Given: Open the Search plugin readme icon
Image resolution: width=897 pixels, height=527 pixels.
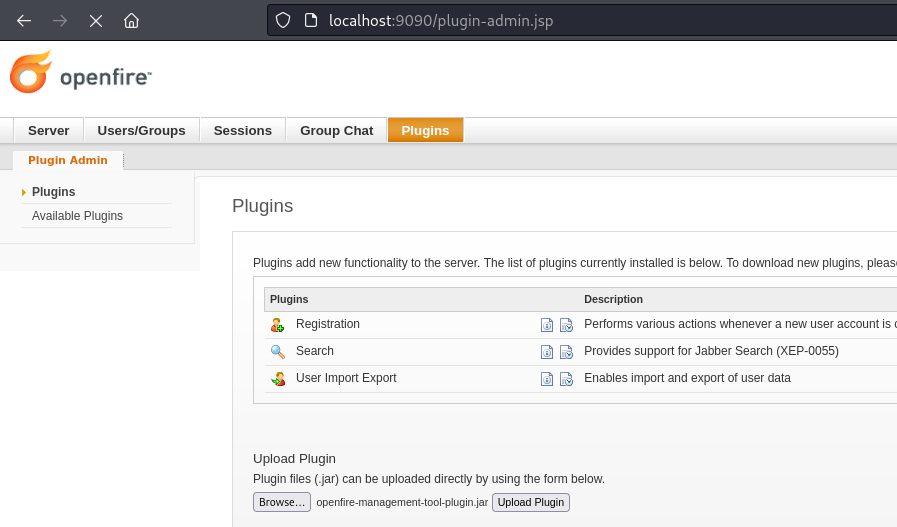Looking at the screenshot, I should 547,352.
